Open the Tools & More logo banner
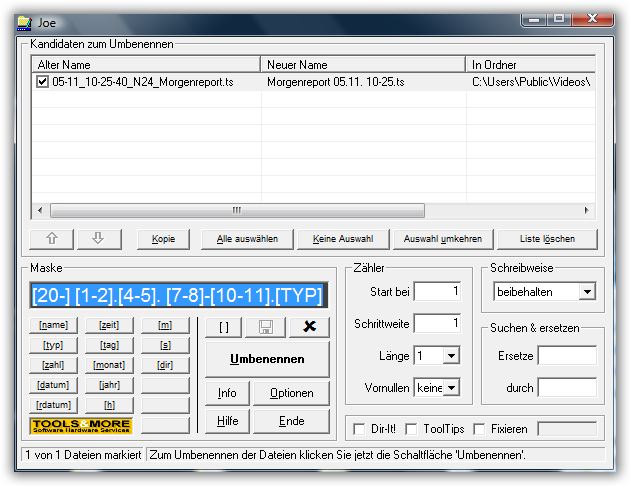Image resolution: width=630 pixels, height=486 pixels. pyautogui.click(x=81, y=425)
